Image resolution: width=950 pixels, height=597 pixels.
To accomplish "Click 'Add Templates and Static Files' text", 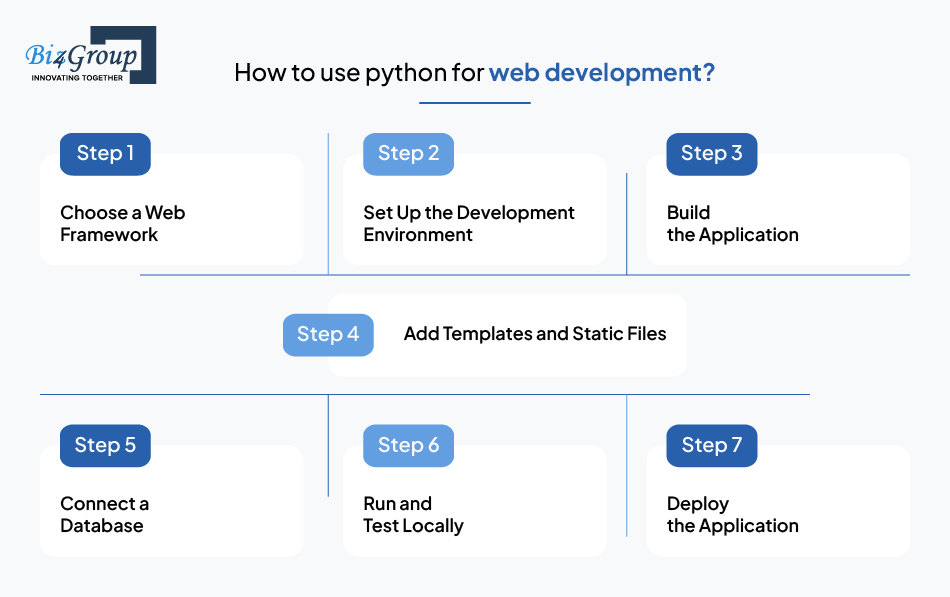I will point(535,334).
